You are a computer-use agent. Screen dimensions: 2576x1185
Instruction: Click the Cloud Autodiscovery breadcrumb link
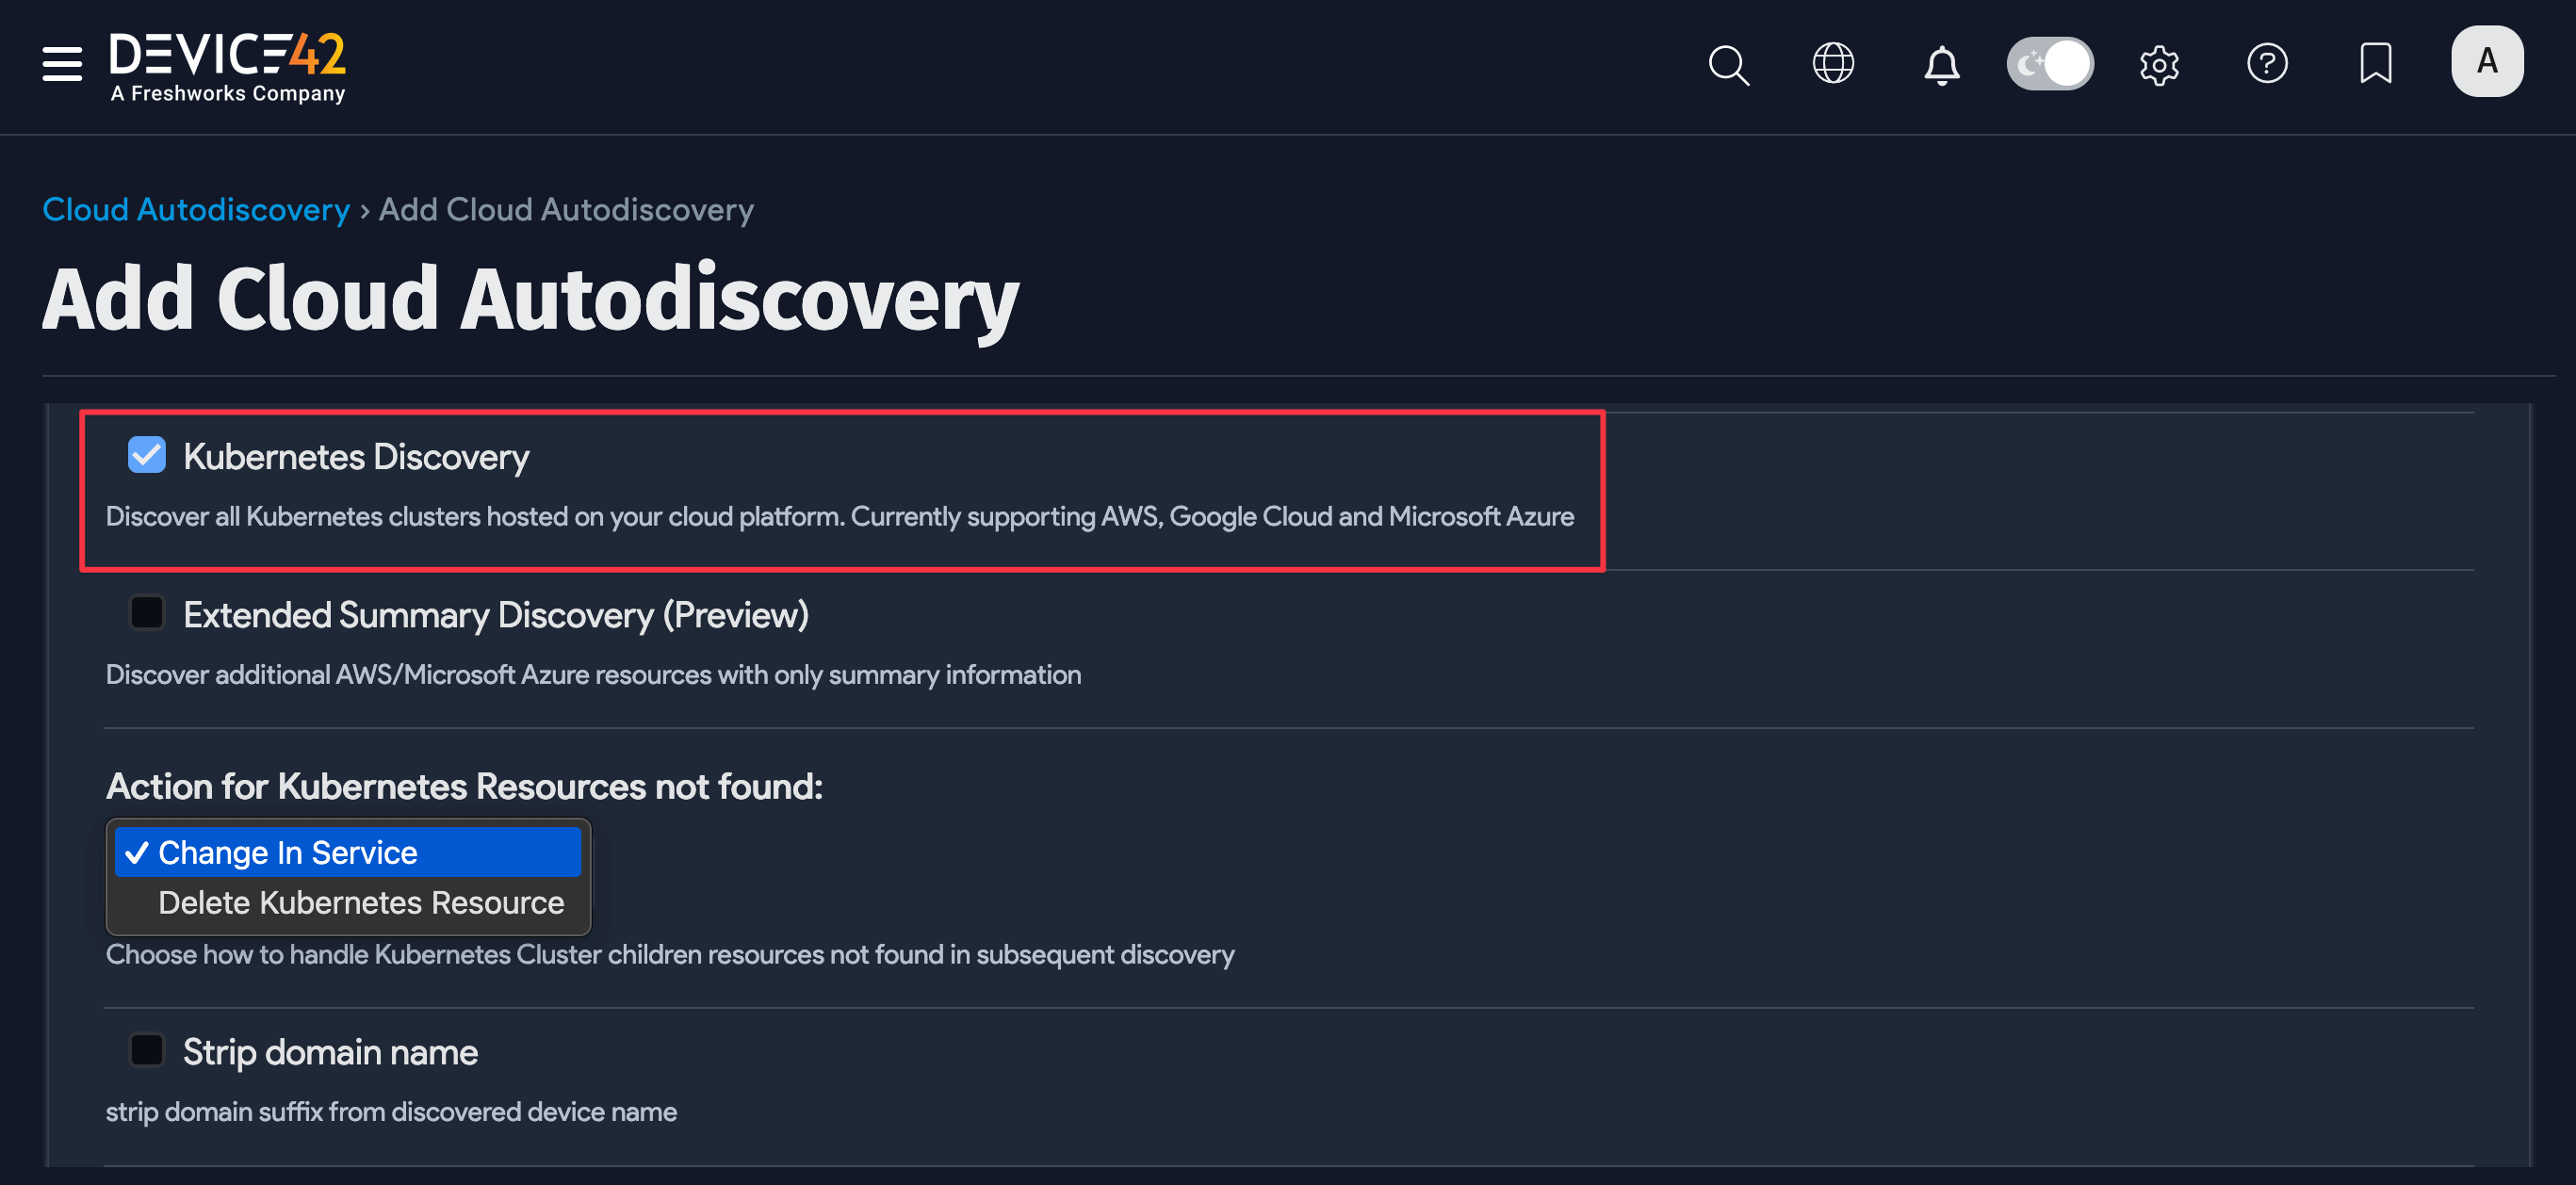pyautogui.click(x=196, y=209)
